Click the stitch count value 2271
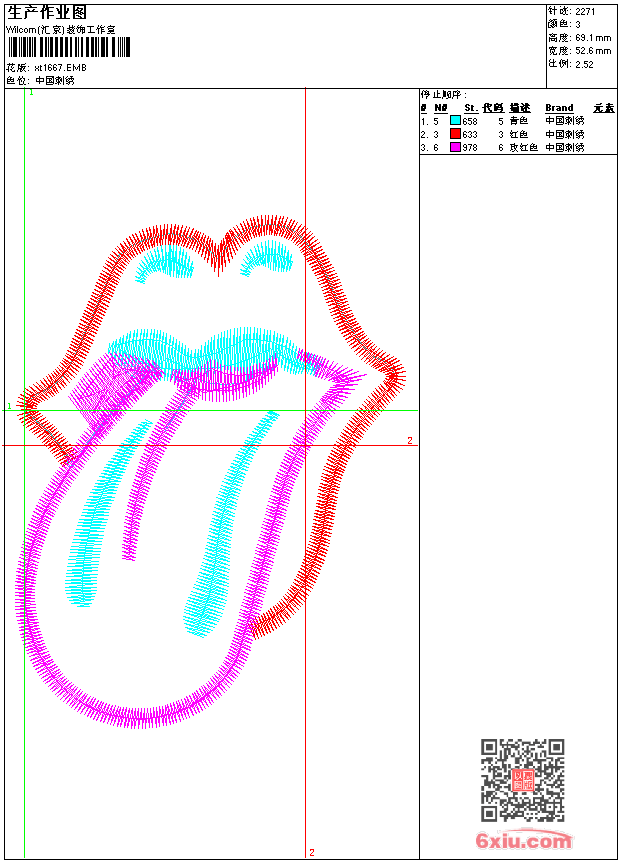Viewport: 620px width, 860px height. (585, 12)
